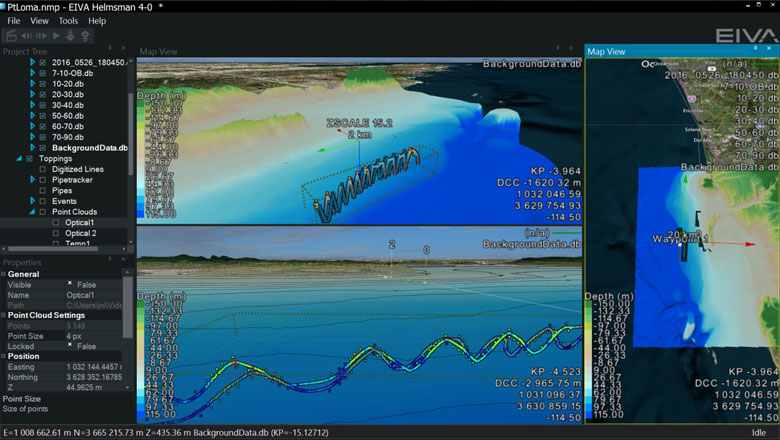Expand the BackgroundData.db tree node
The height and width of the screenshot is (440, 780).
[x=32, y=148]
